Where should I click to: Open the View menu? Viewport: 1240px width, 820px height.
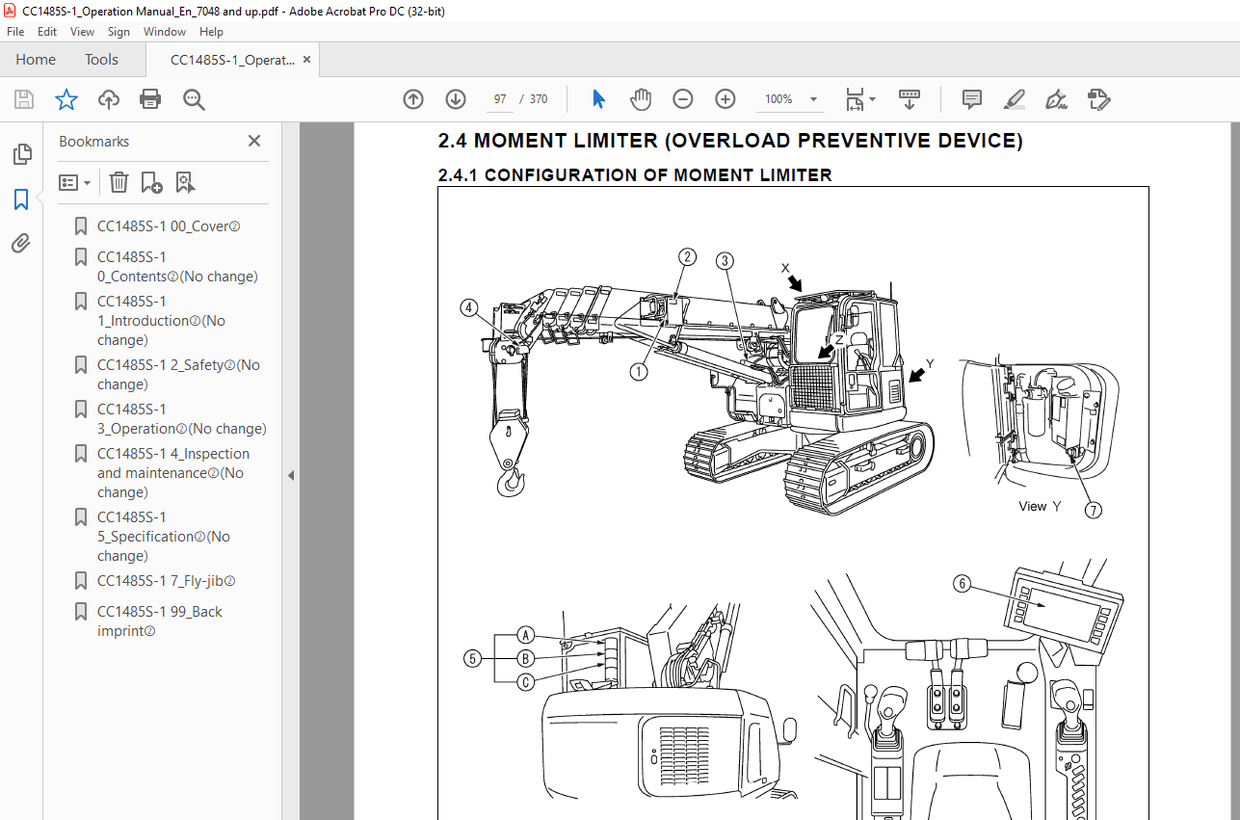pyautogui.click(x=82, y=31)
